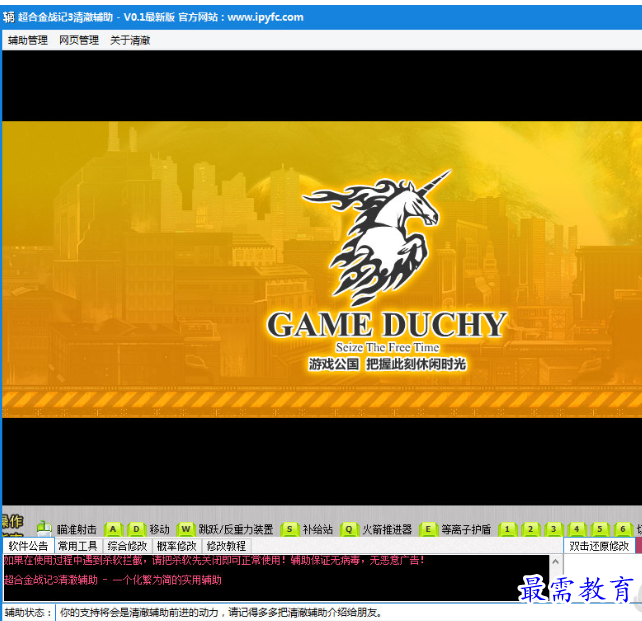Click the 一个化繁为简的实用辅助 announcement line
The width and height of the screenshot is (642, 621).
113,580
